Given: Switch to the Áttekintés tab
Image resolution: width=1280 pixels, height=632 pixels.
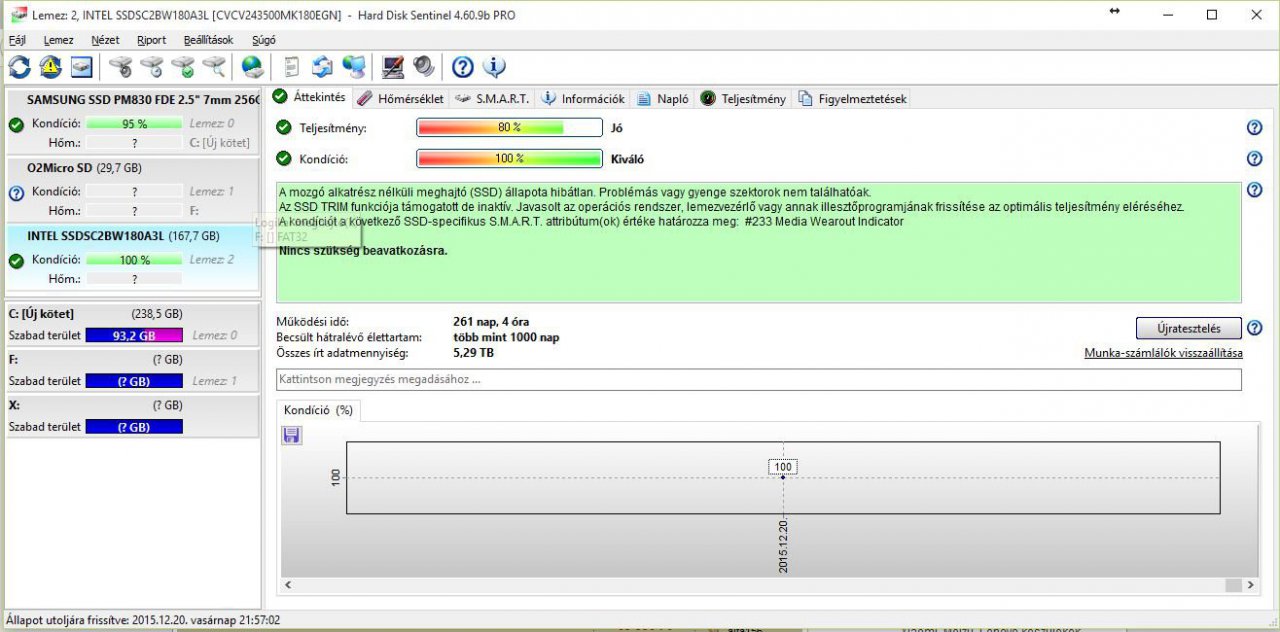Looking at the screenshot, I should coord(309,97).
